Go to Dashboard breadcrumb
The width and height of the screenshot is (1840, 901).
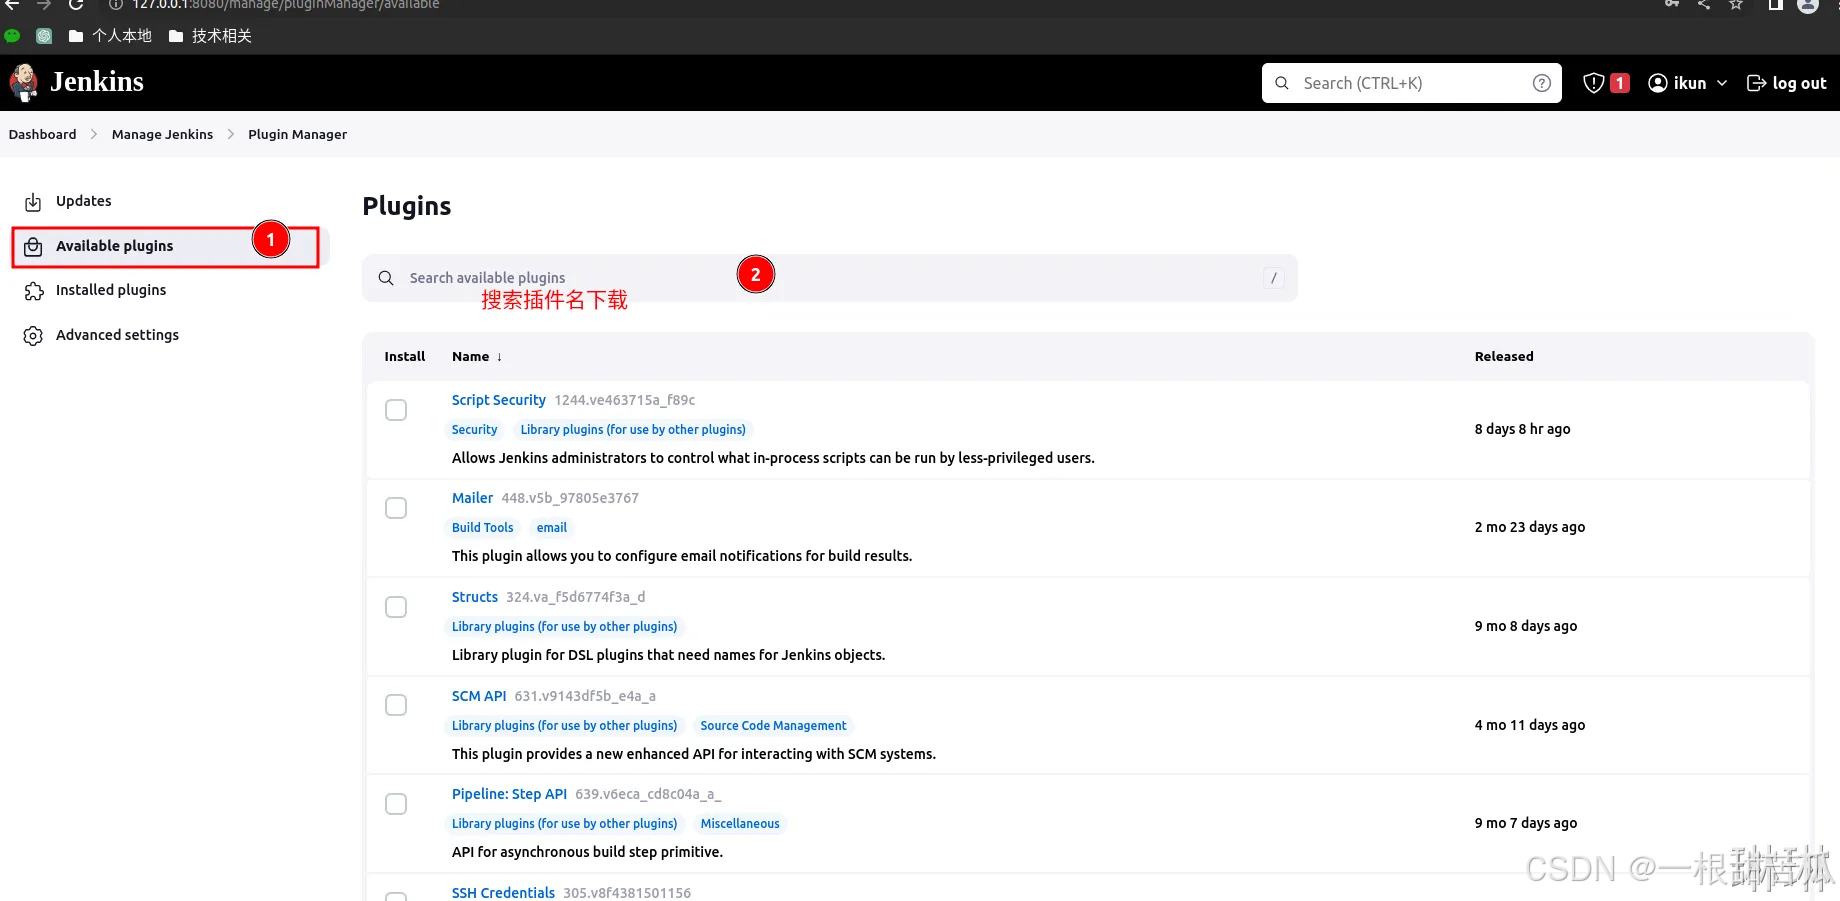tap(42, 134)
